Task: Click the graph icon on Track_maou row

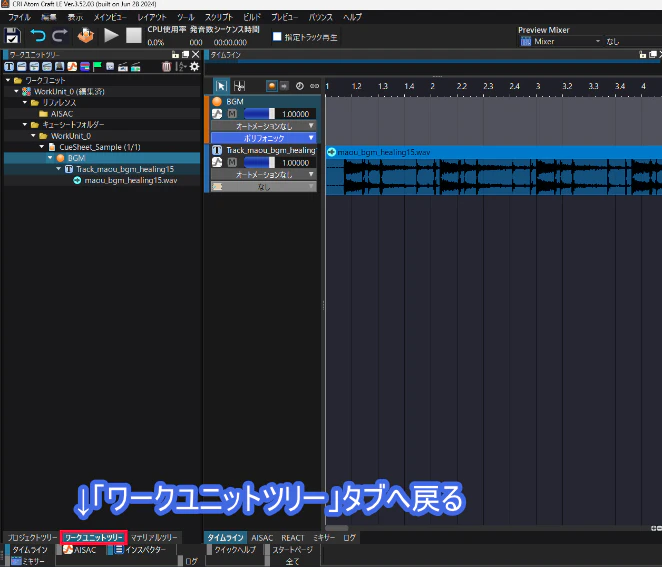Action: click(x=217, y=162)
